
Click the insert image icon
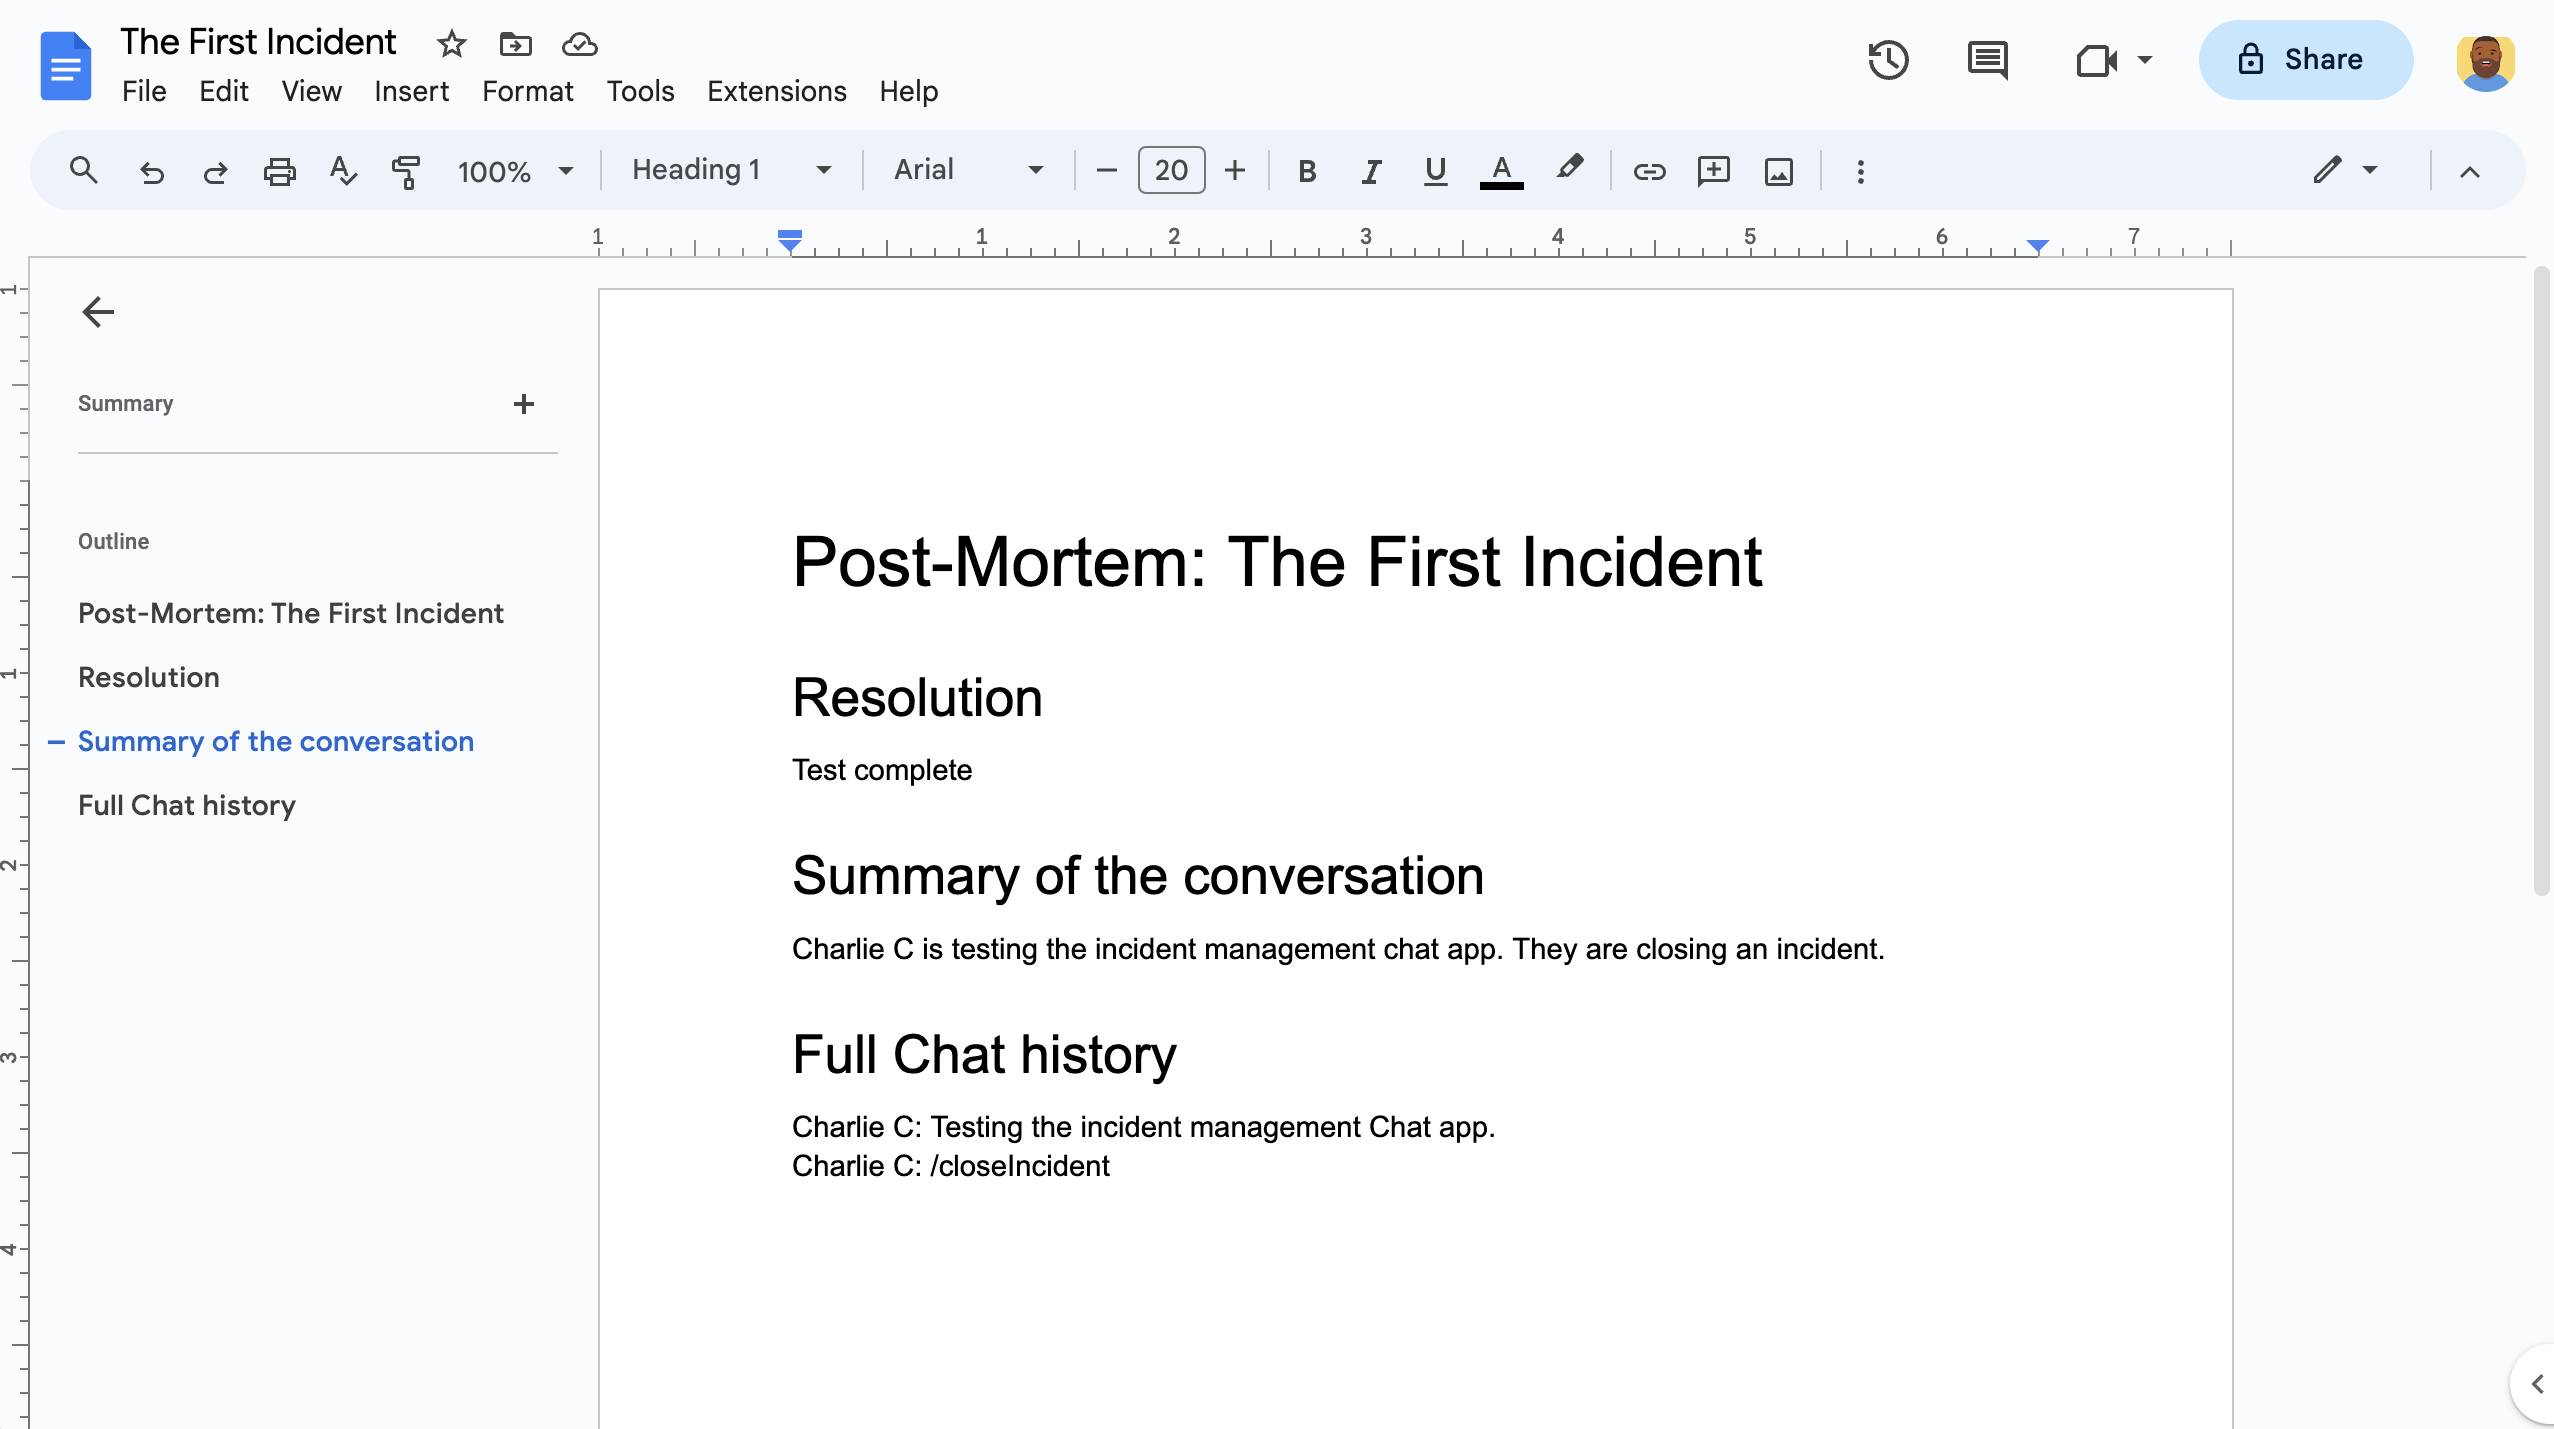pyautogui.click(x=1779, y=170)
